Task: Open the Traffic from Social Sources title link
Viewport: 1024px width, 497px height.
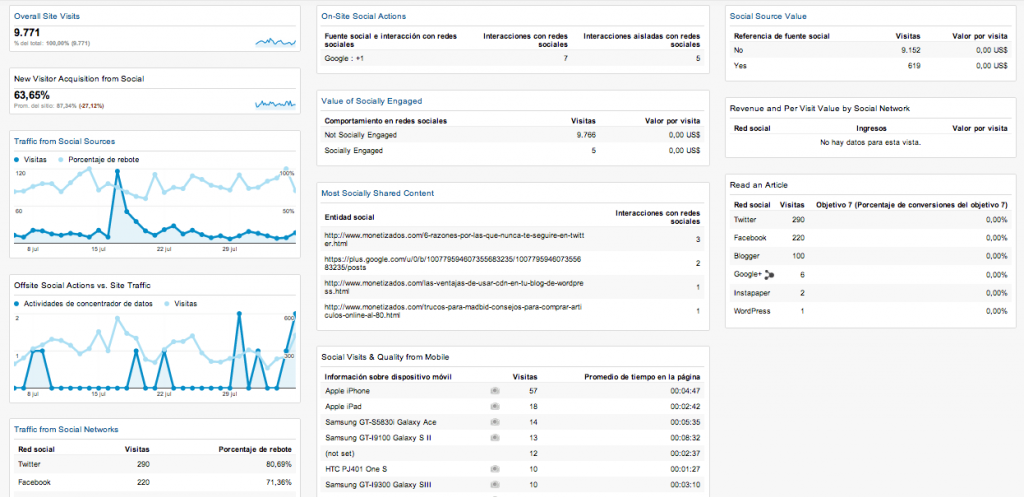Action: pos(64,141)
